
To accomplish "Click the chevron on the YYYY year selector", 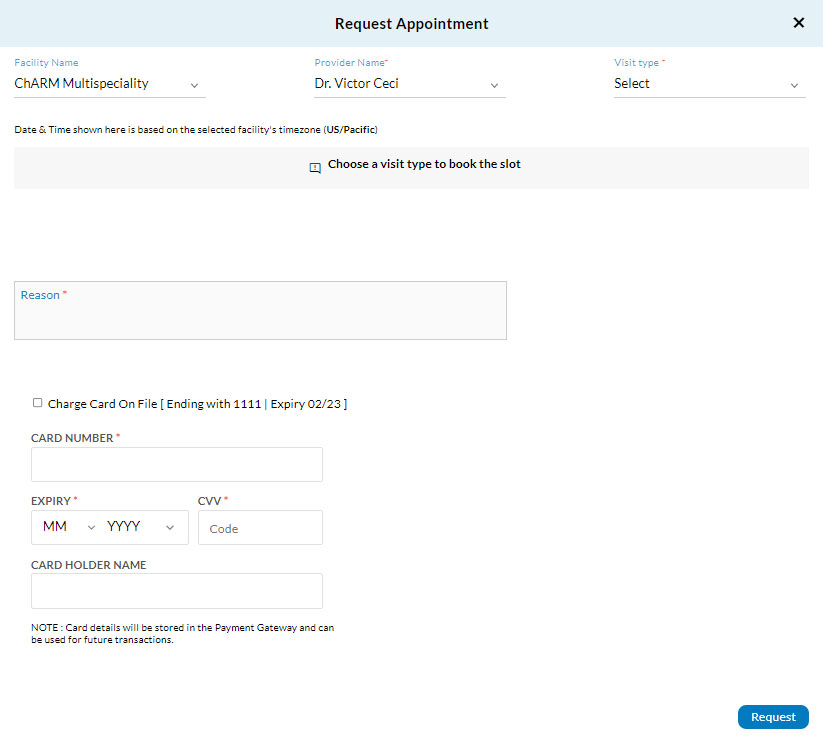I will pos(169,526).
